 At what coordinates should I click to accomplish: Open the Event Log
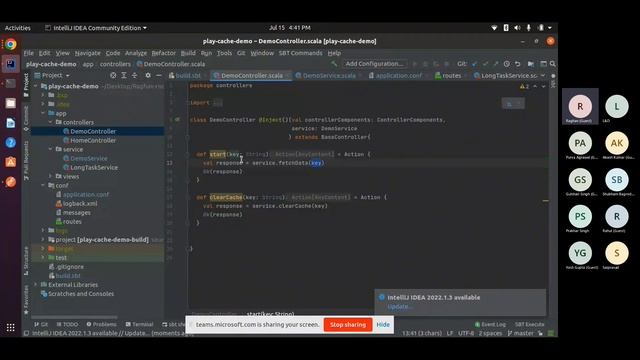point(490,324)
